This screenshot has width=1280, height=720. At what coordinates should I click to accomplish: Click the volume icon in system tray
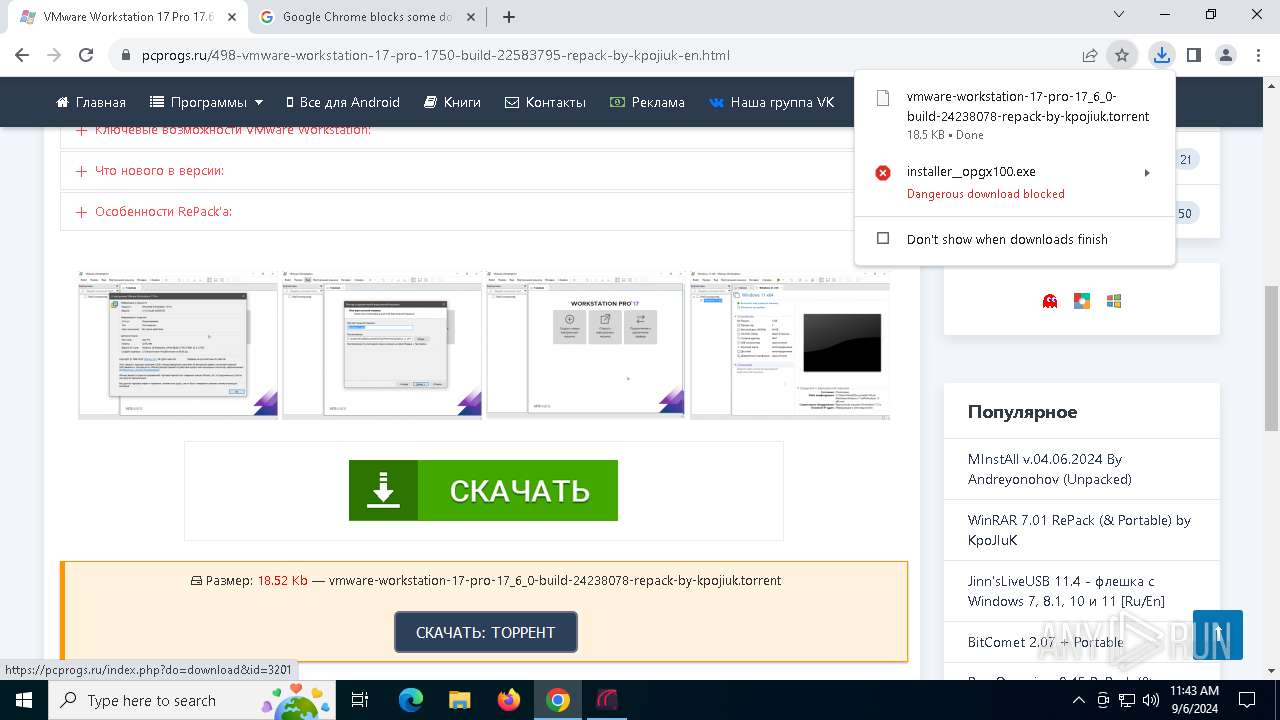[x=1149, y=700]
